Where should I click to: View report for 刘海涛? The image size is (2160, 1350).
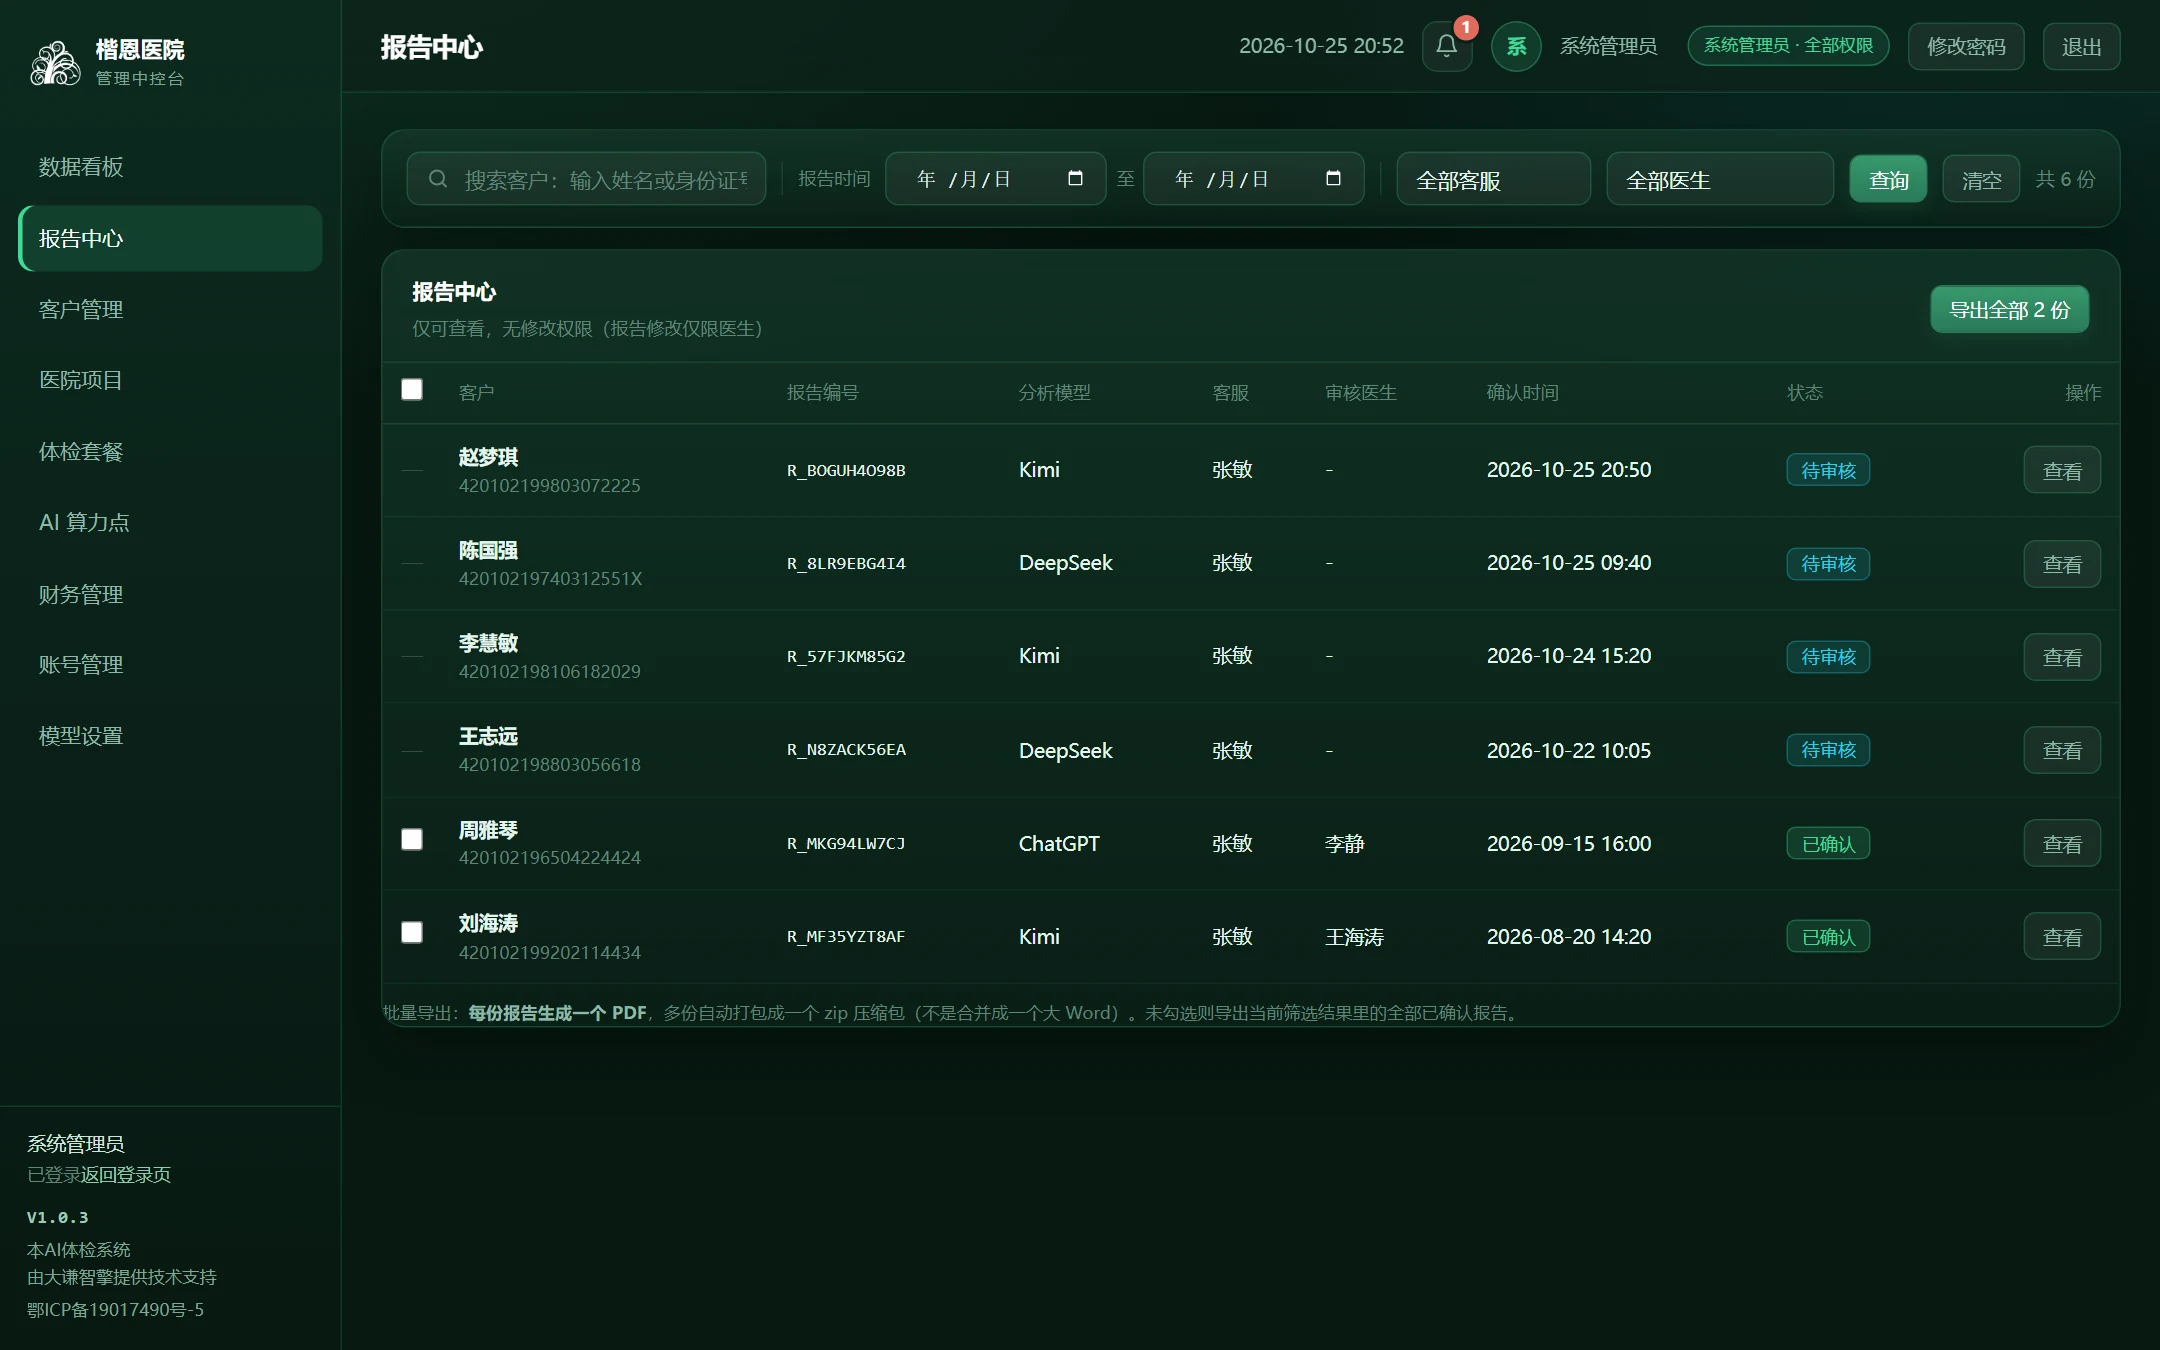tap(2062, 937)
